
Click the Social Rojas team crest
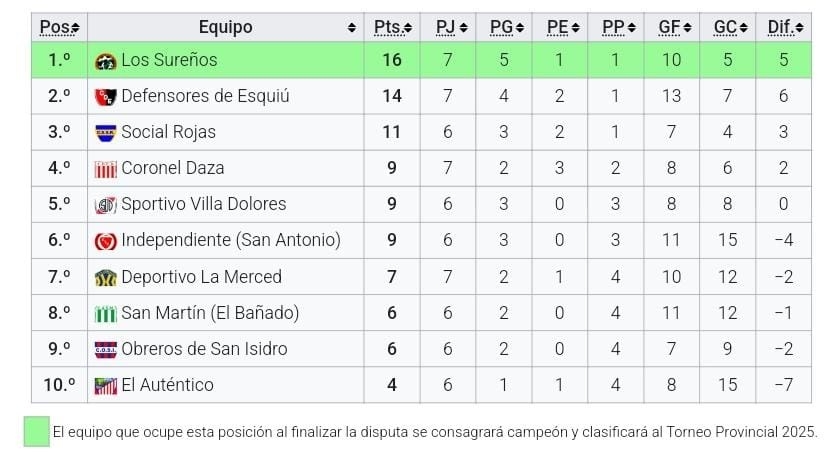click(x=105, y=133)
